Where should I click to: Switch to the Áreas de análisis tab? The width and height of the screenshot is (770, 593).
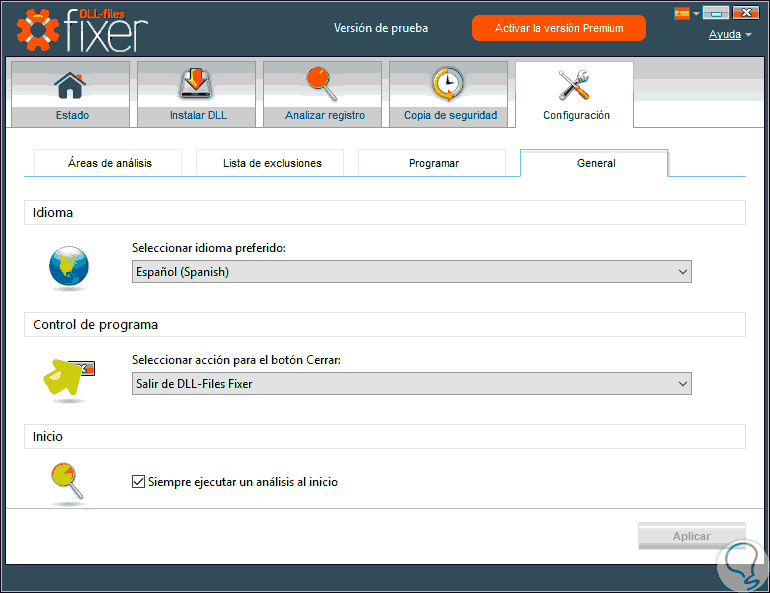click(x=108, y=163)
